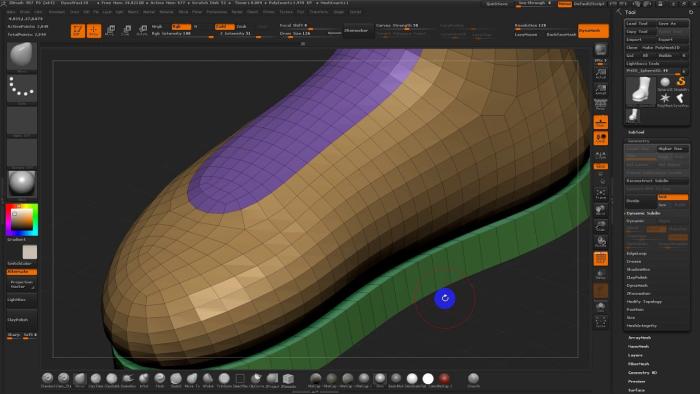The image size is (700, 394).
Task: Click the Draw Size slider
Action: (x=310, y=33)
